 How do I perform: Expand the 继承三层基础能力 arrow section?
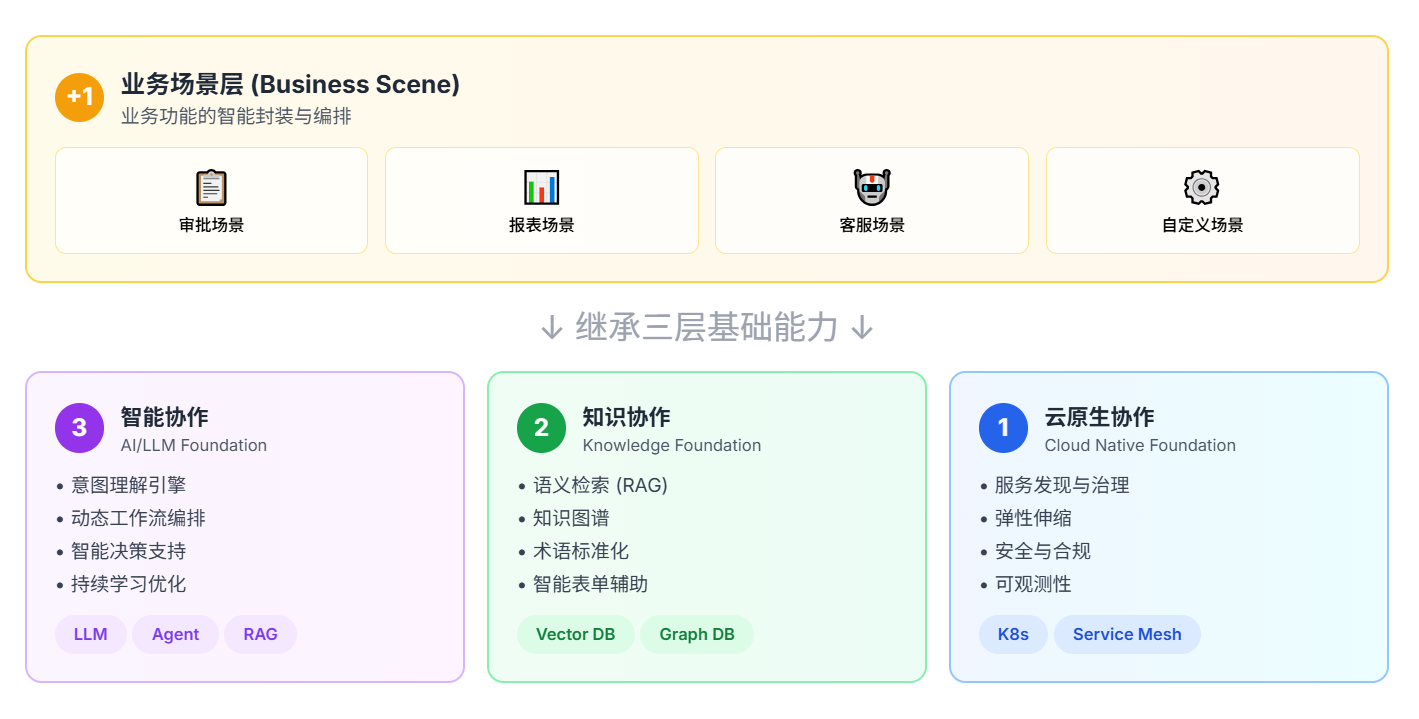click(x=709, y=326)
